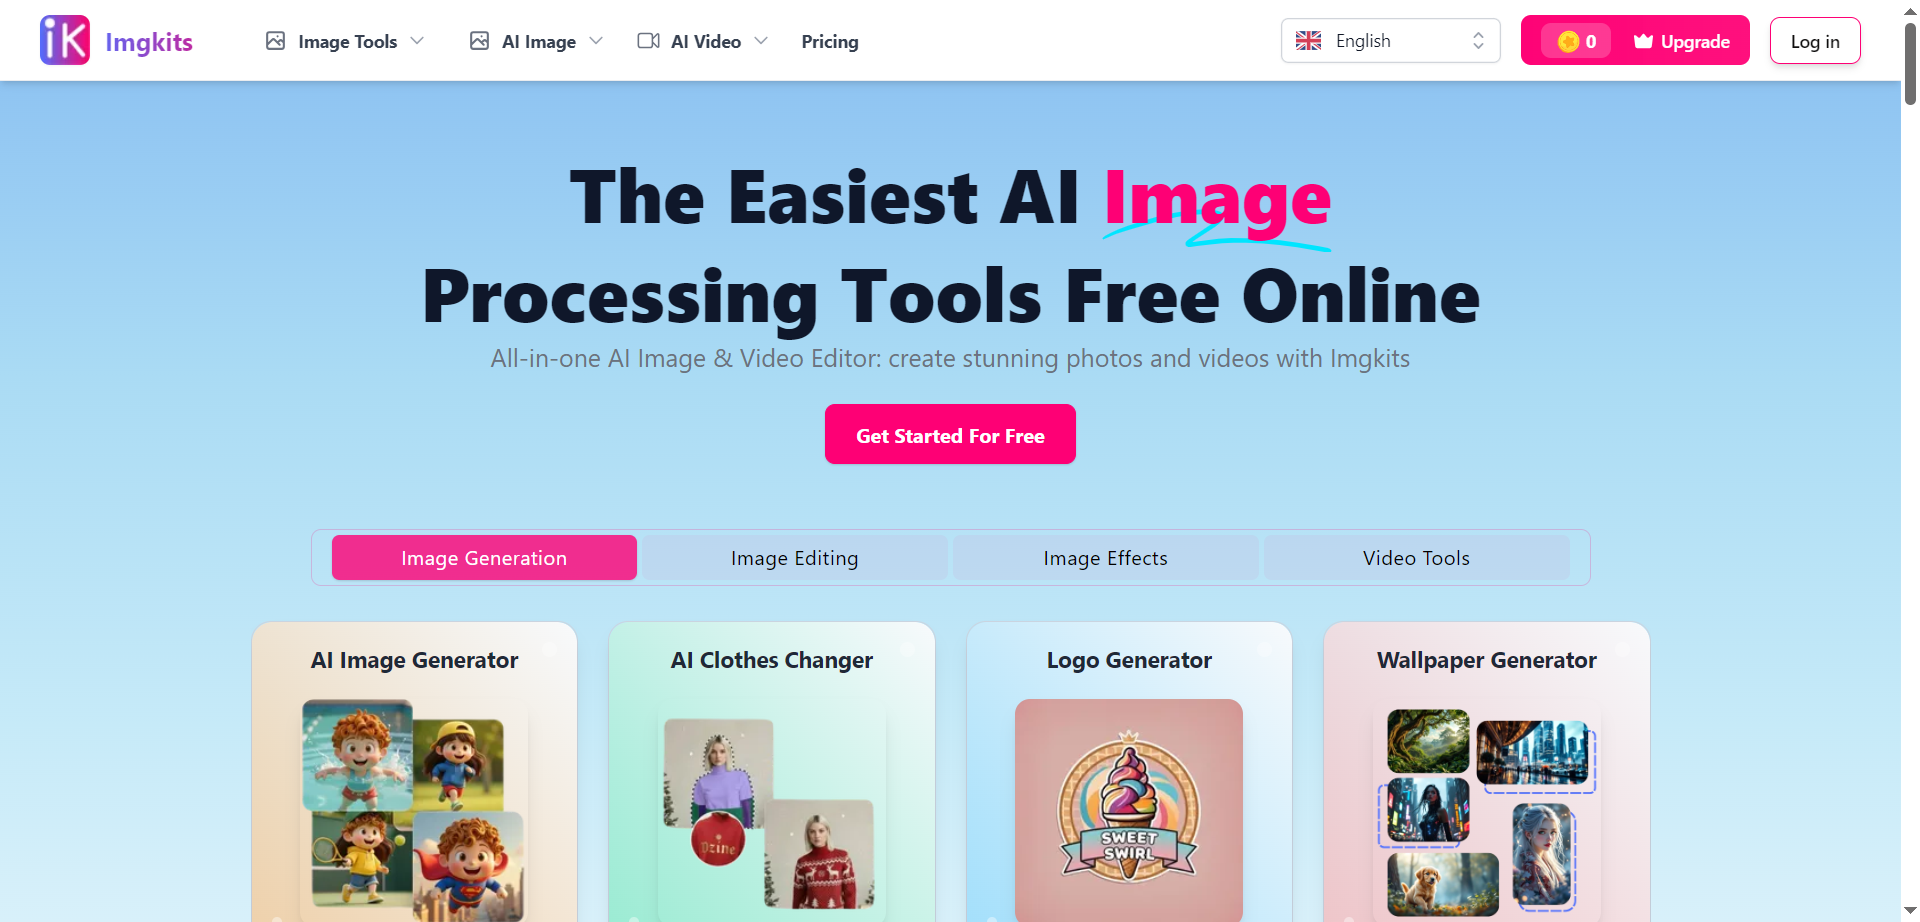The width and height of the screenshot is (1920, 922).
Task: Click the picture icon beside AI Image
Action: click(x=479, y=41)
